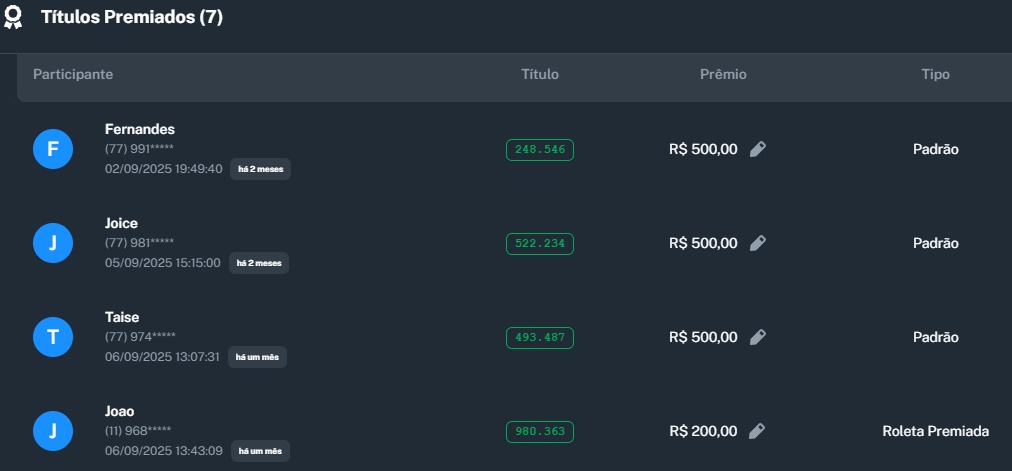
Task: Click the pencil icon beside Joice's prize
Action: 758,243
